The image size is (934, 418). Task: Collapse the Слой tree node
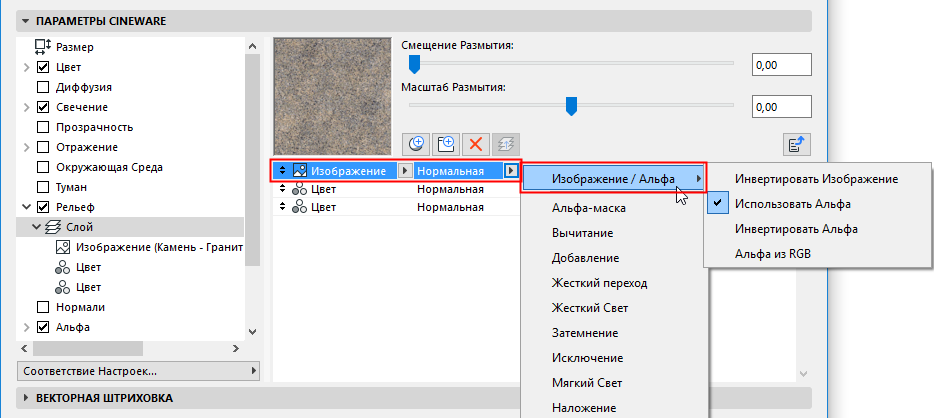(x=37, y=227)
